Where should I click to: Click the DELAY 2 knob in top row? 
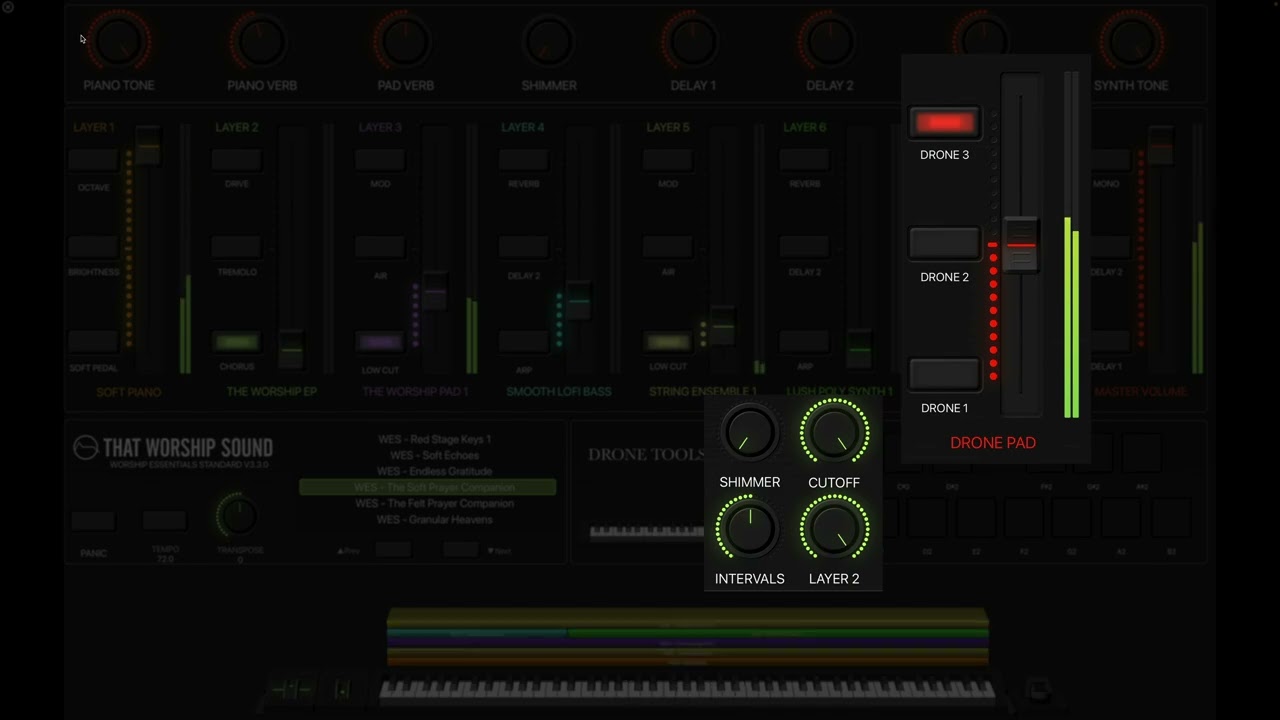pos(829,43)
